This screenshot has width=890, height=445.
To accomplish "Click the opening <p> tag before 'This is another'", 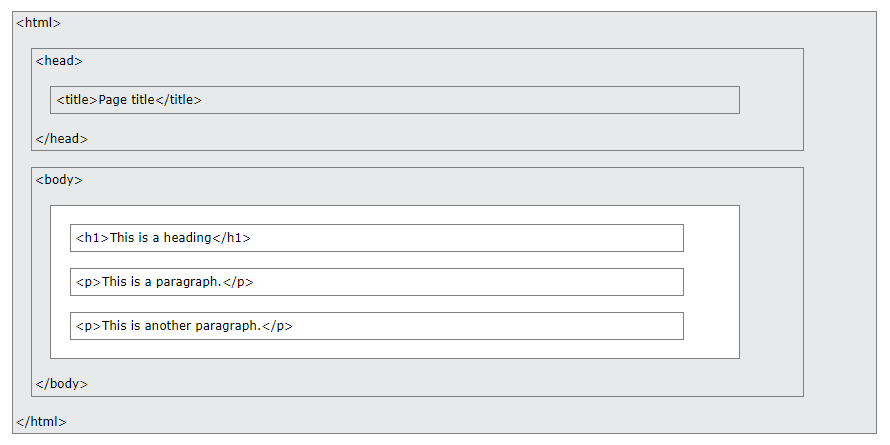I will click(89, 326).
